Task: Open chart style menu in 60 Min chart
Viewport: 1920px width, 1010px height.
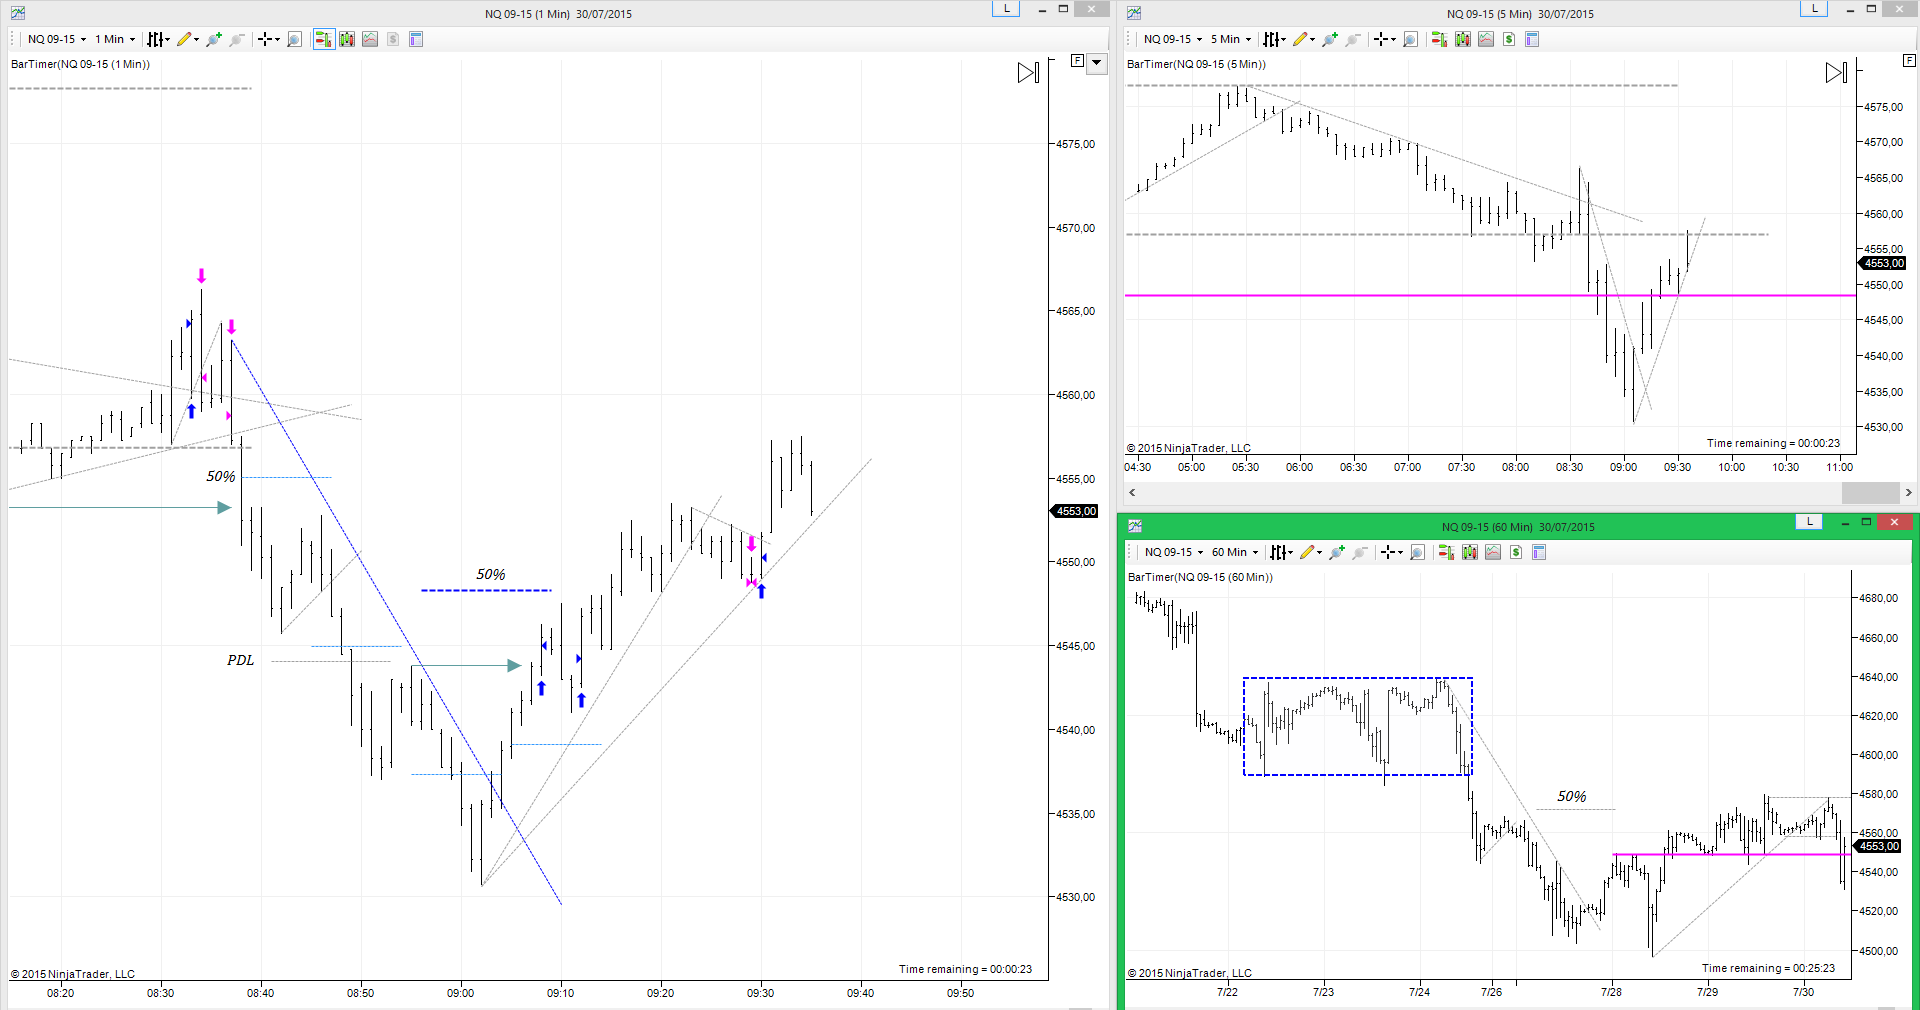Action: [x=1280, y=552]
